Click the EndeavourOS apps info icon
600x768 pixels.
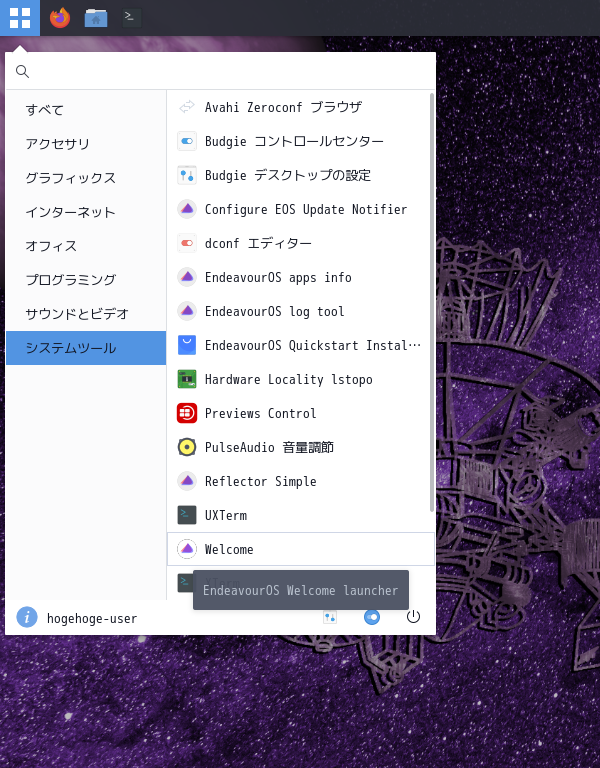pyautogui.click(x=187, y=277)
